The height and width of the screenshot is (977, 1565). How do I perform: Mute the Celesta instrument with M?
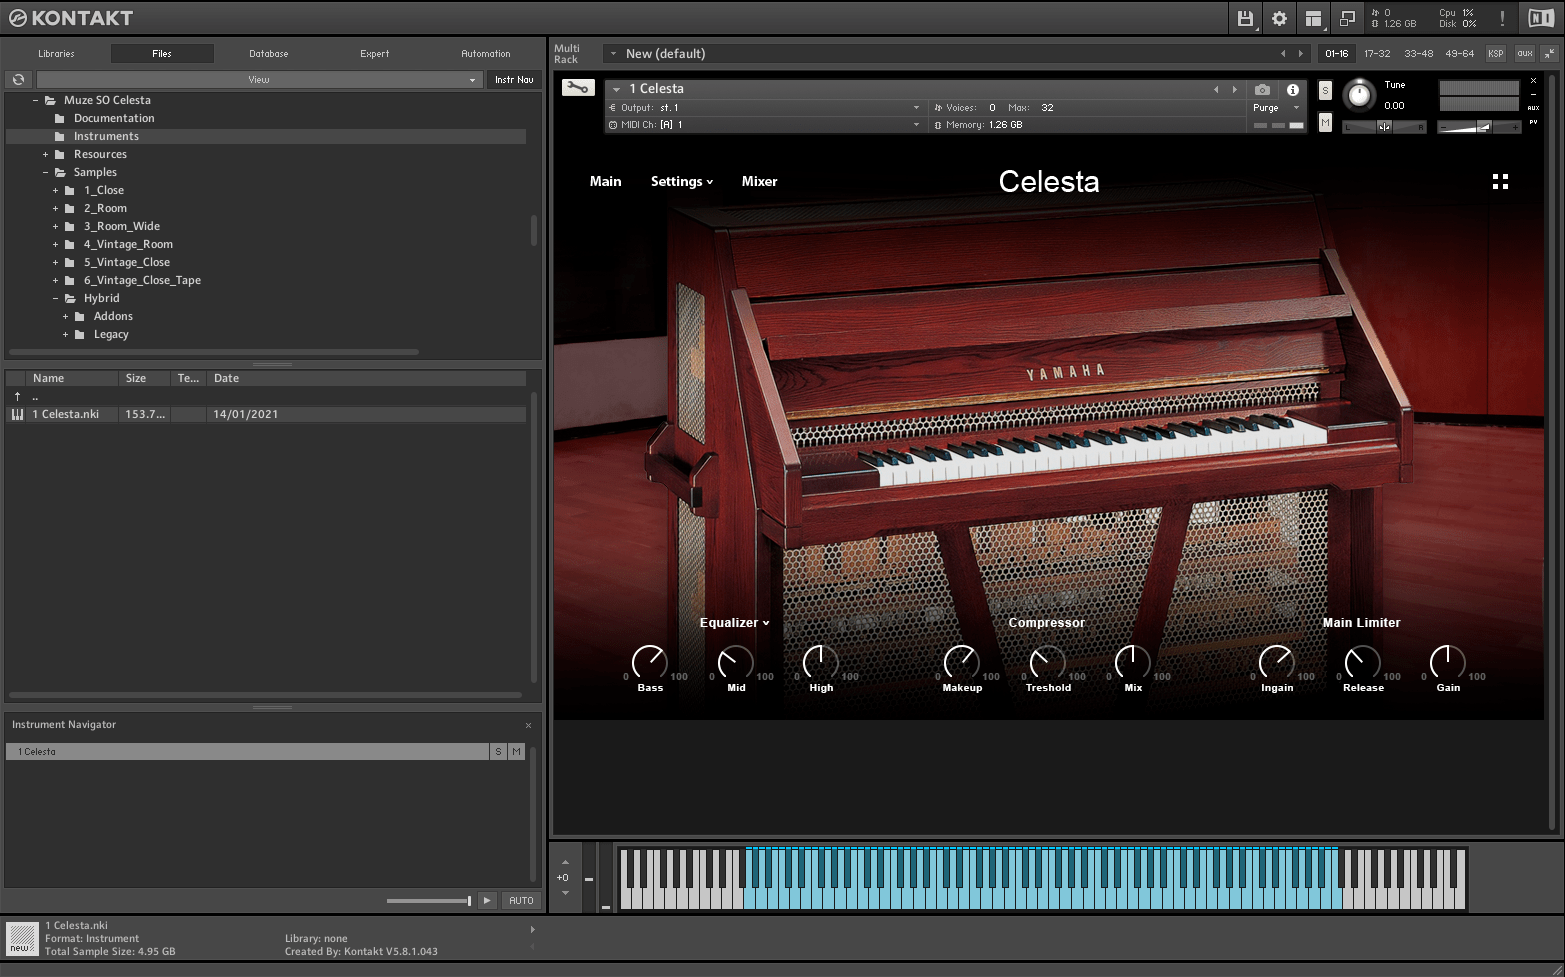click(1325, 122)
